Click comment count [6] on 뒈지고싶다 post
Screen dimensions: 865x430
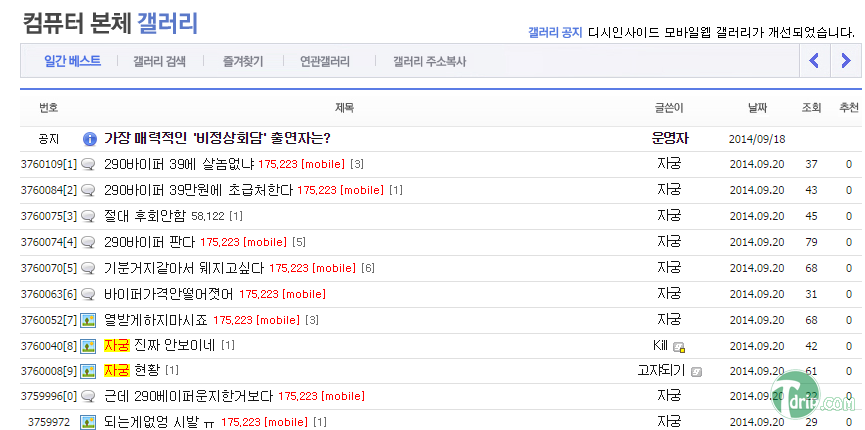point(368,268)
